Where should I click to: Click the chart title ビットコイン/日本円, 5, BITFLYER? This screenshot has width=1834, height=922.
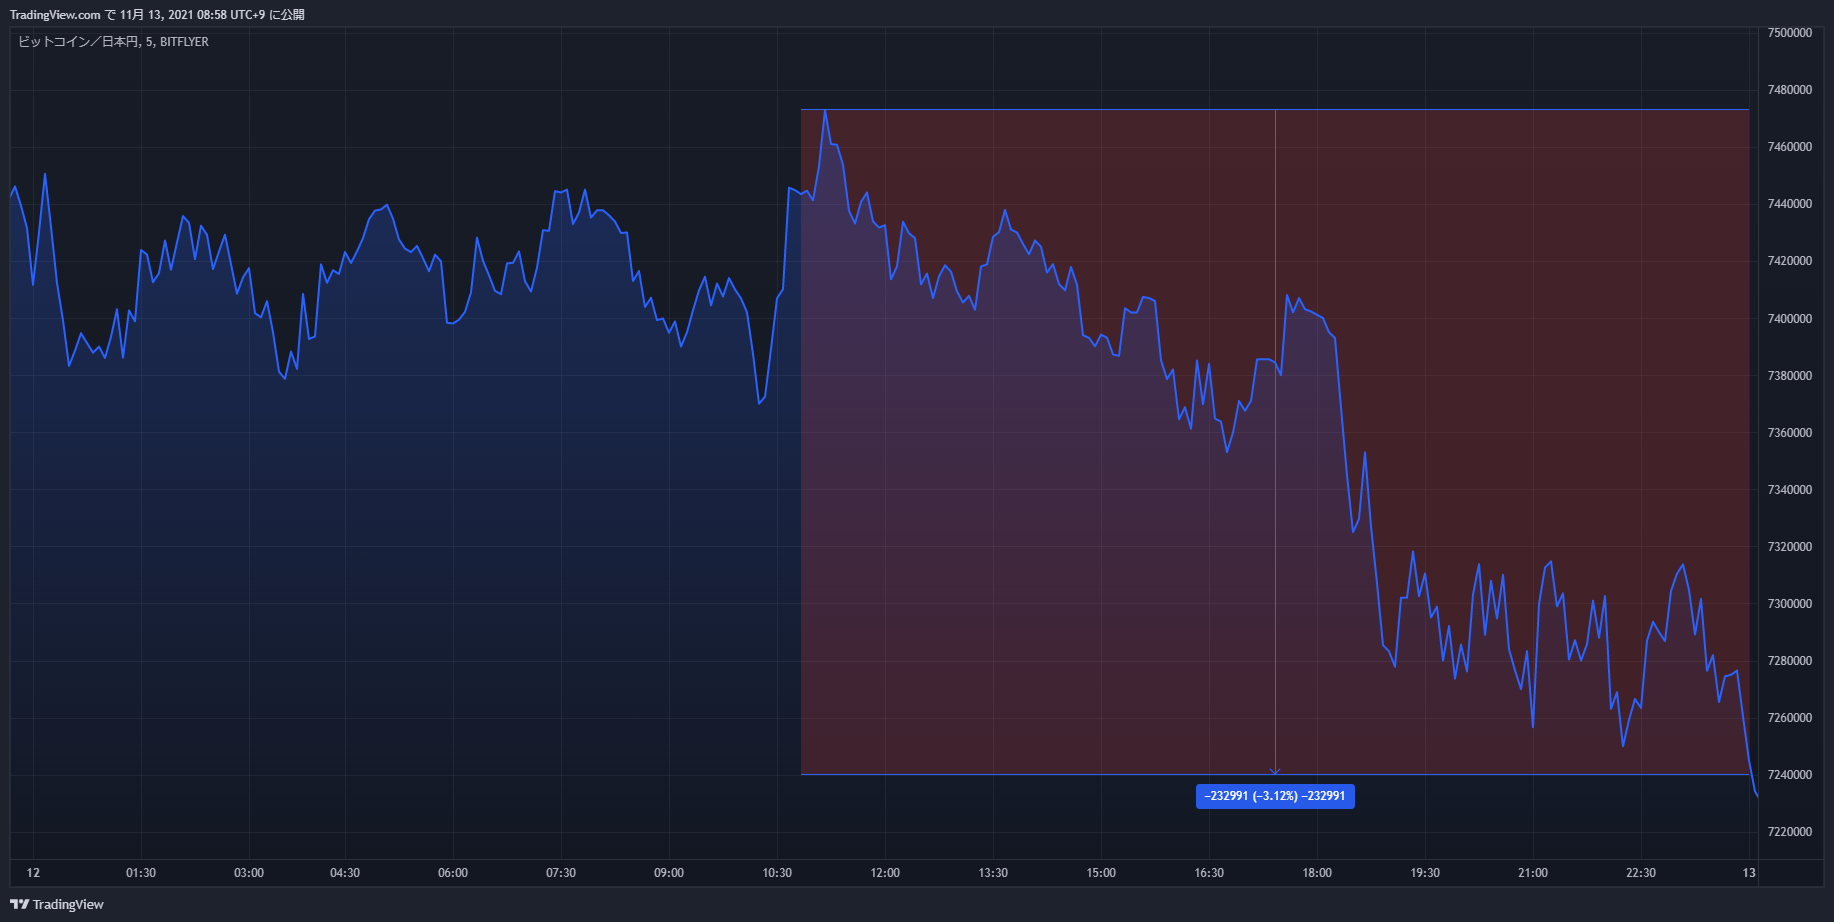pos(113,42)
